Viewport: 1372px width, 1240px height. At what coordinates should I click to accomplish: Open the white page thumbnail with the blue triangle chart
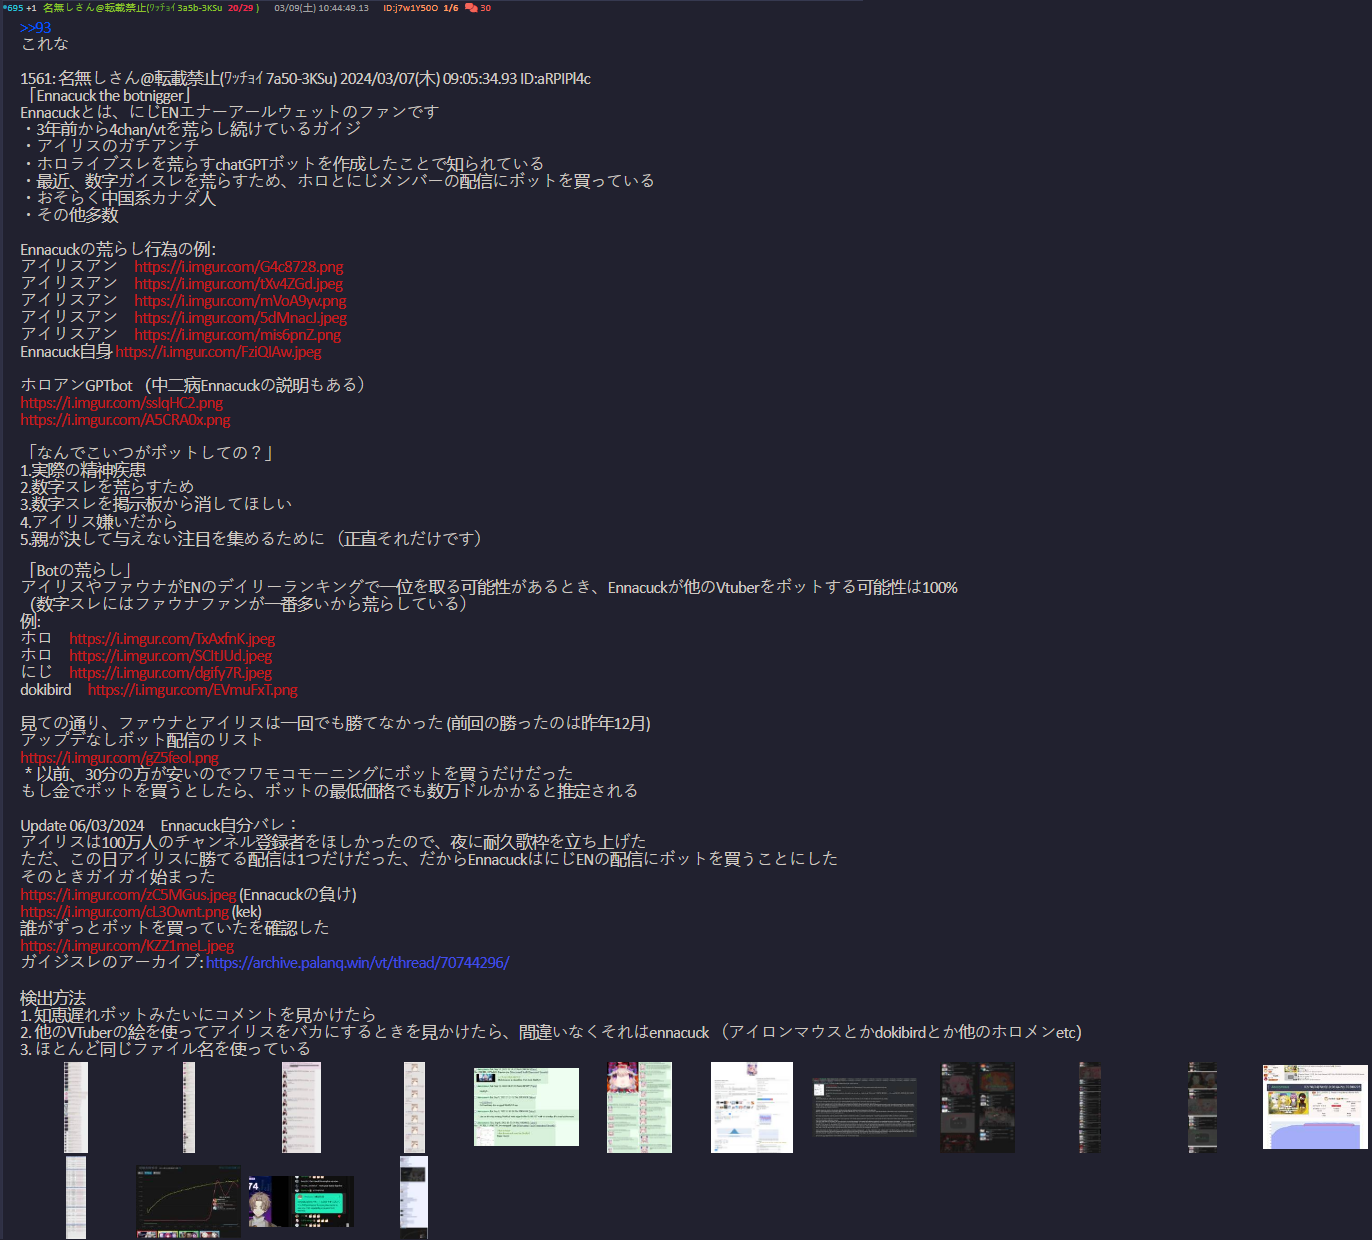[x=752, y=1107]
